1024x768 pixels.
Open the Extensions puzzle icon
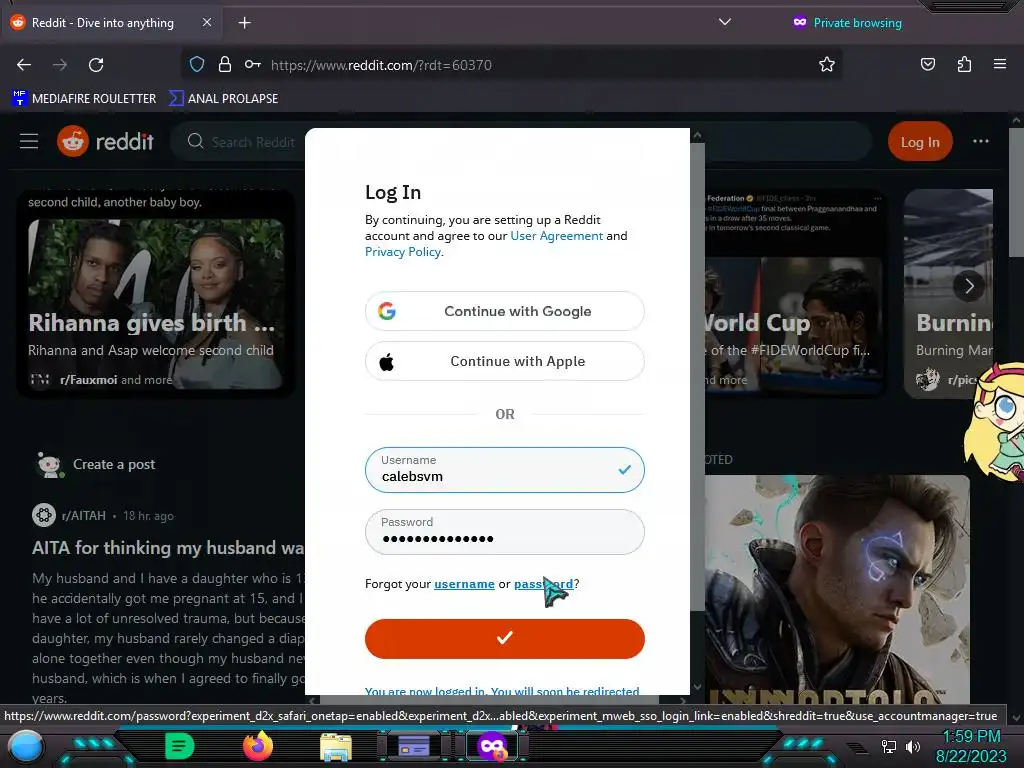964,64
